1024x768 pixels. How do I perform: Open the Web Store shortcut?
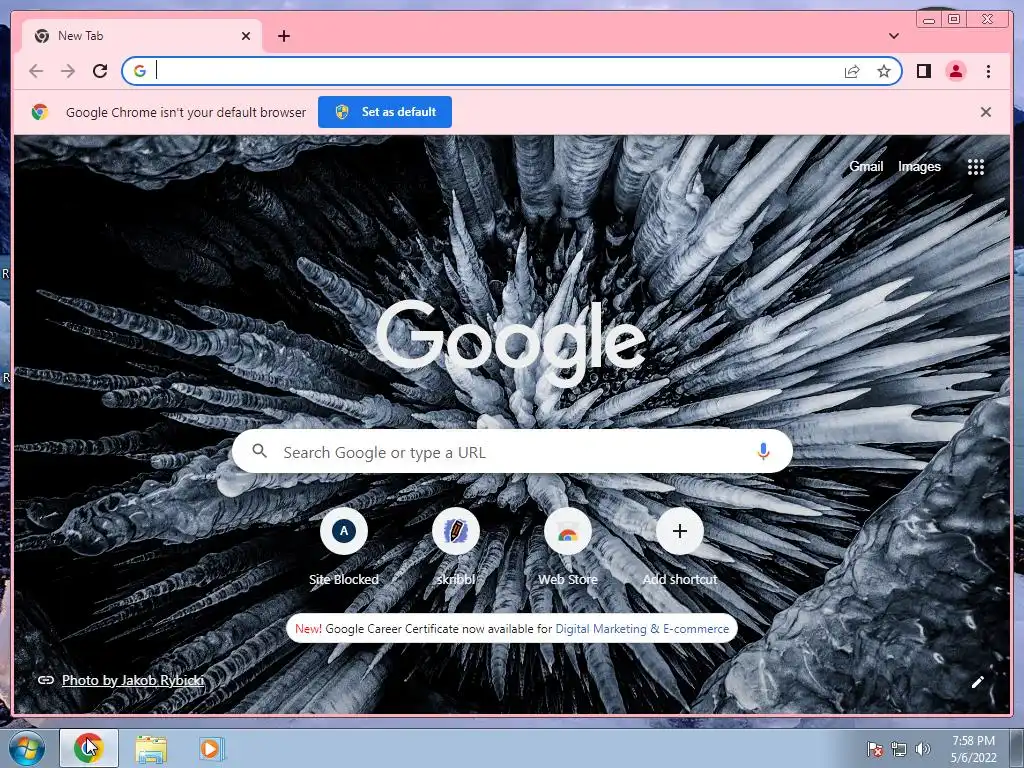pos(568,547)
